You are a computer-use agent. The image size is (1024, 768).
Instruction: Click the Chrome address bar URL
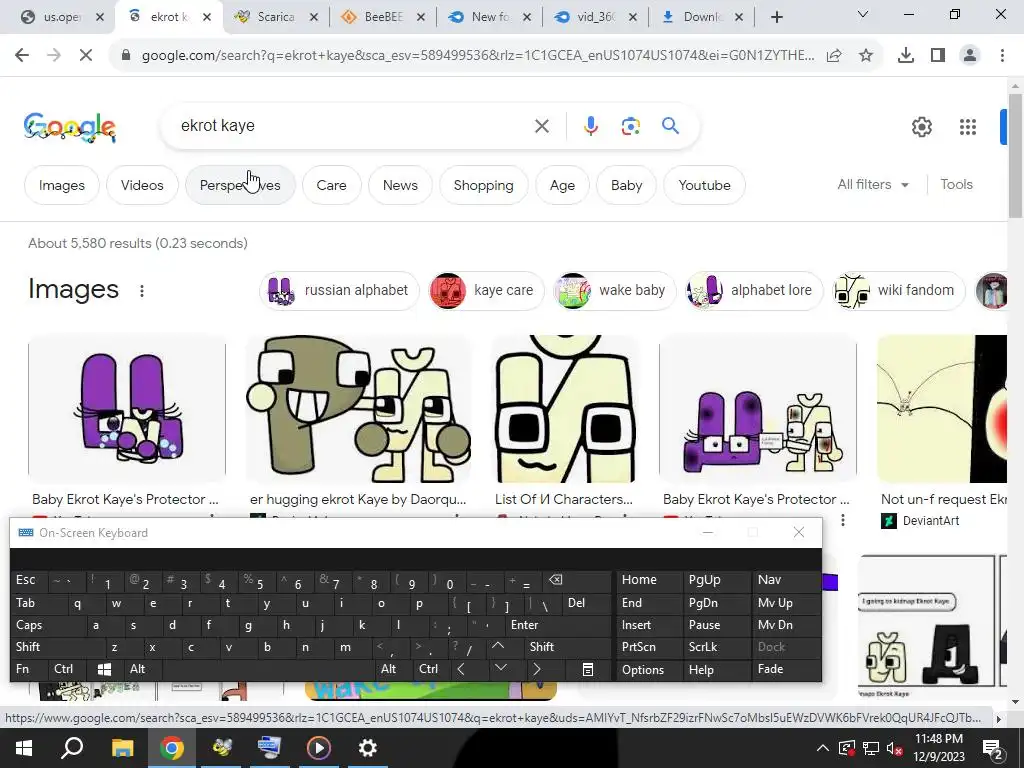(x=477, y=56)
